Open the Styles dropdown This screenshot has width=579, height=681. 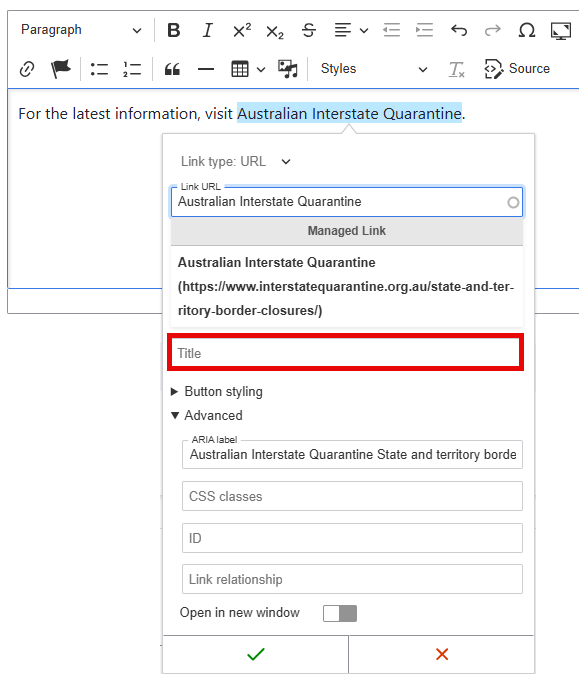coord(374,69)
